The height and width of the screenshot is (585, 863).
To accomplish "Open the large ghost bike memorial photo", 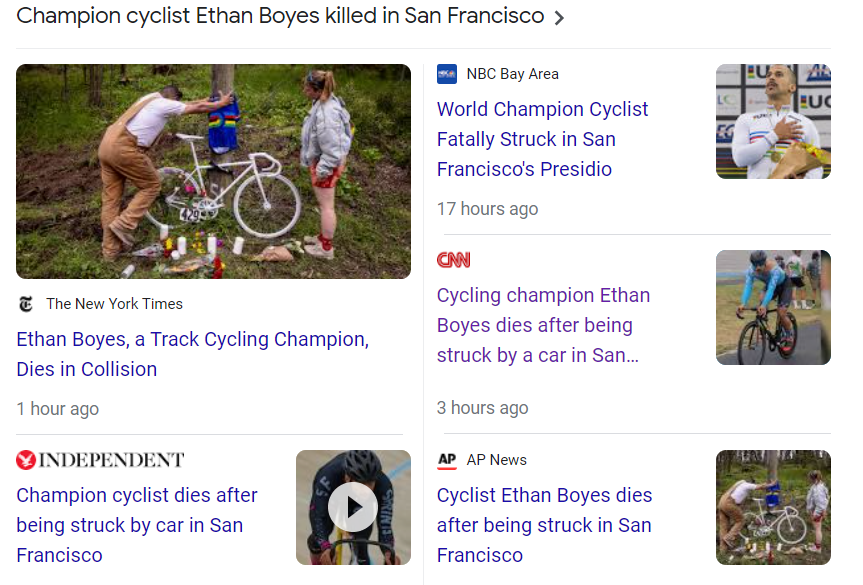I will [x=213, y=171].
